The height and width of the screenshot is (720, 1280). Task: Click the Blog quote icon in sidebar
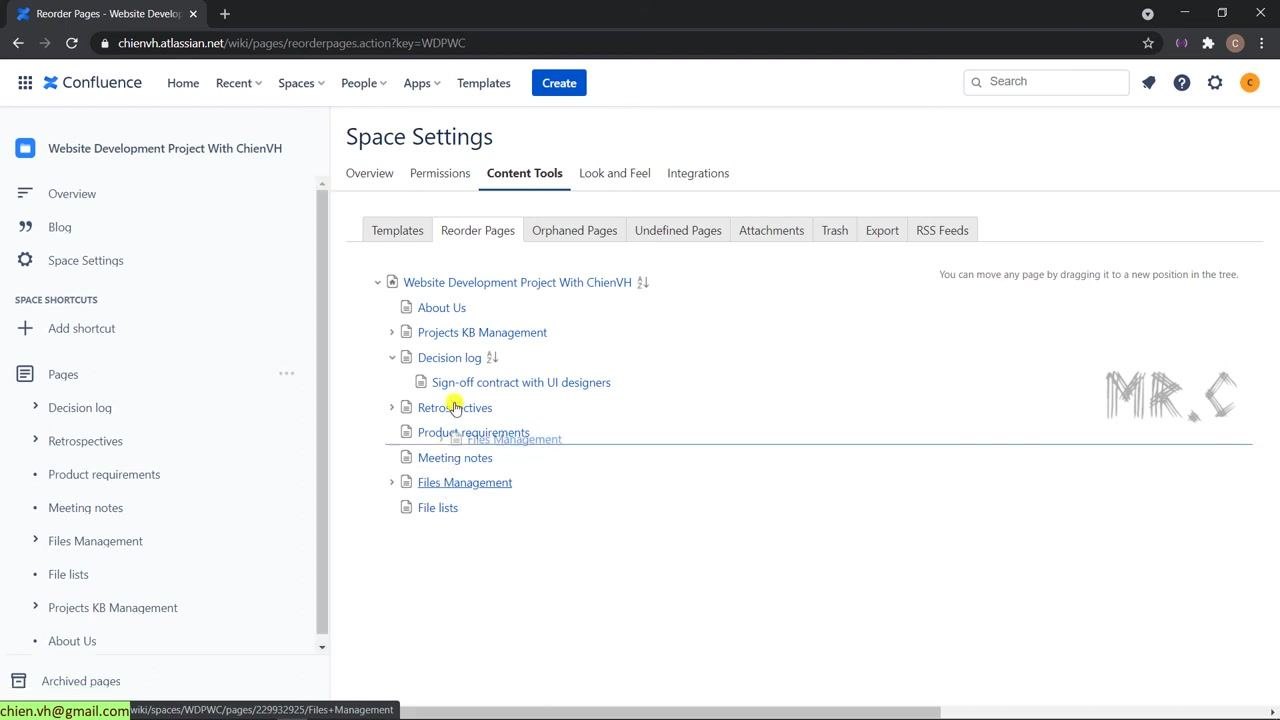25,227
